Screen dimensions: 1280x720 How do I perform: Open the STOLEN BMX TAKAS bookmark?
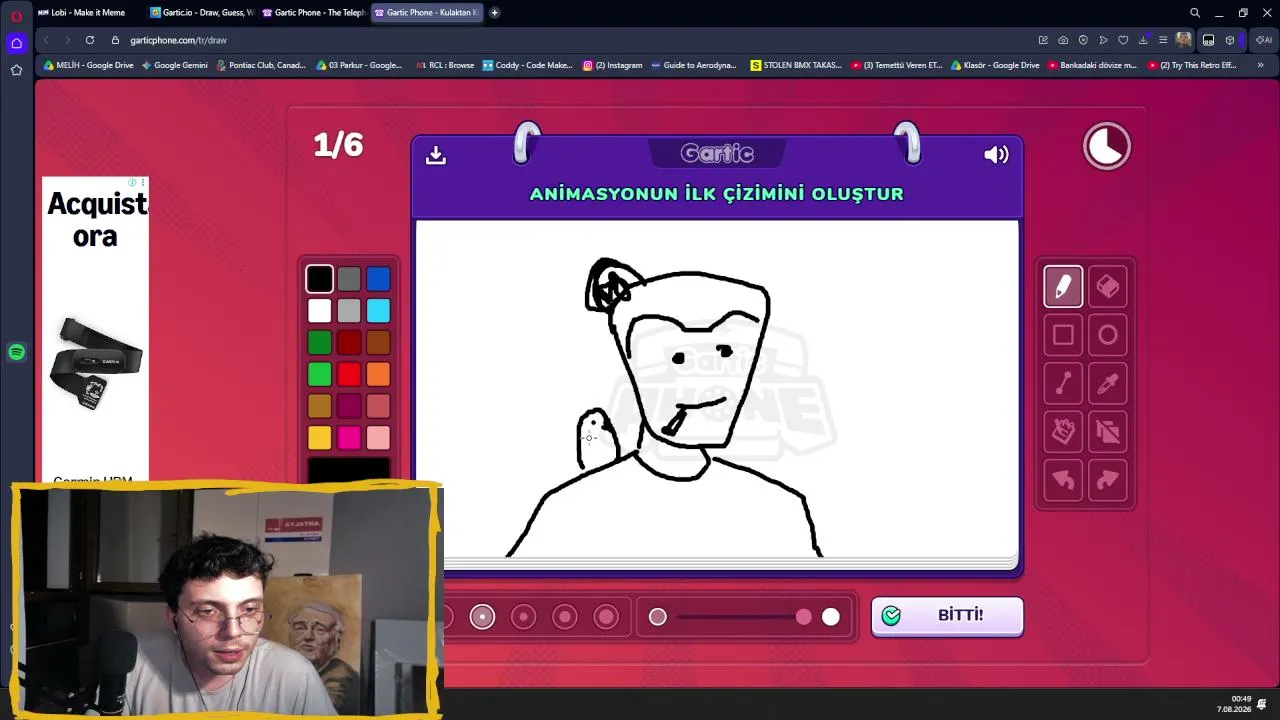tap(796, 65)
